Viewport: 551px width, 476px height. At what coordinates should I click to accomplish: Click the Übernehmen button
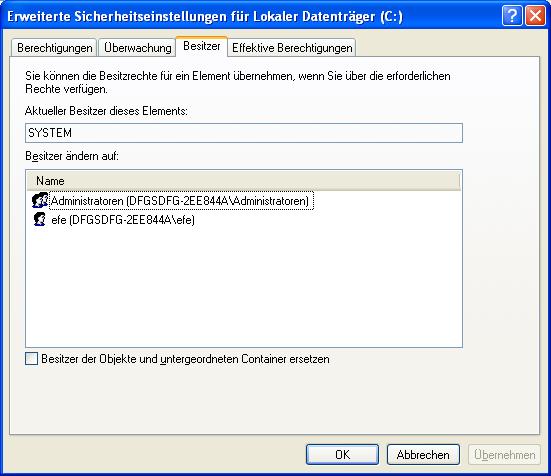tap(505, 455)
